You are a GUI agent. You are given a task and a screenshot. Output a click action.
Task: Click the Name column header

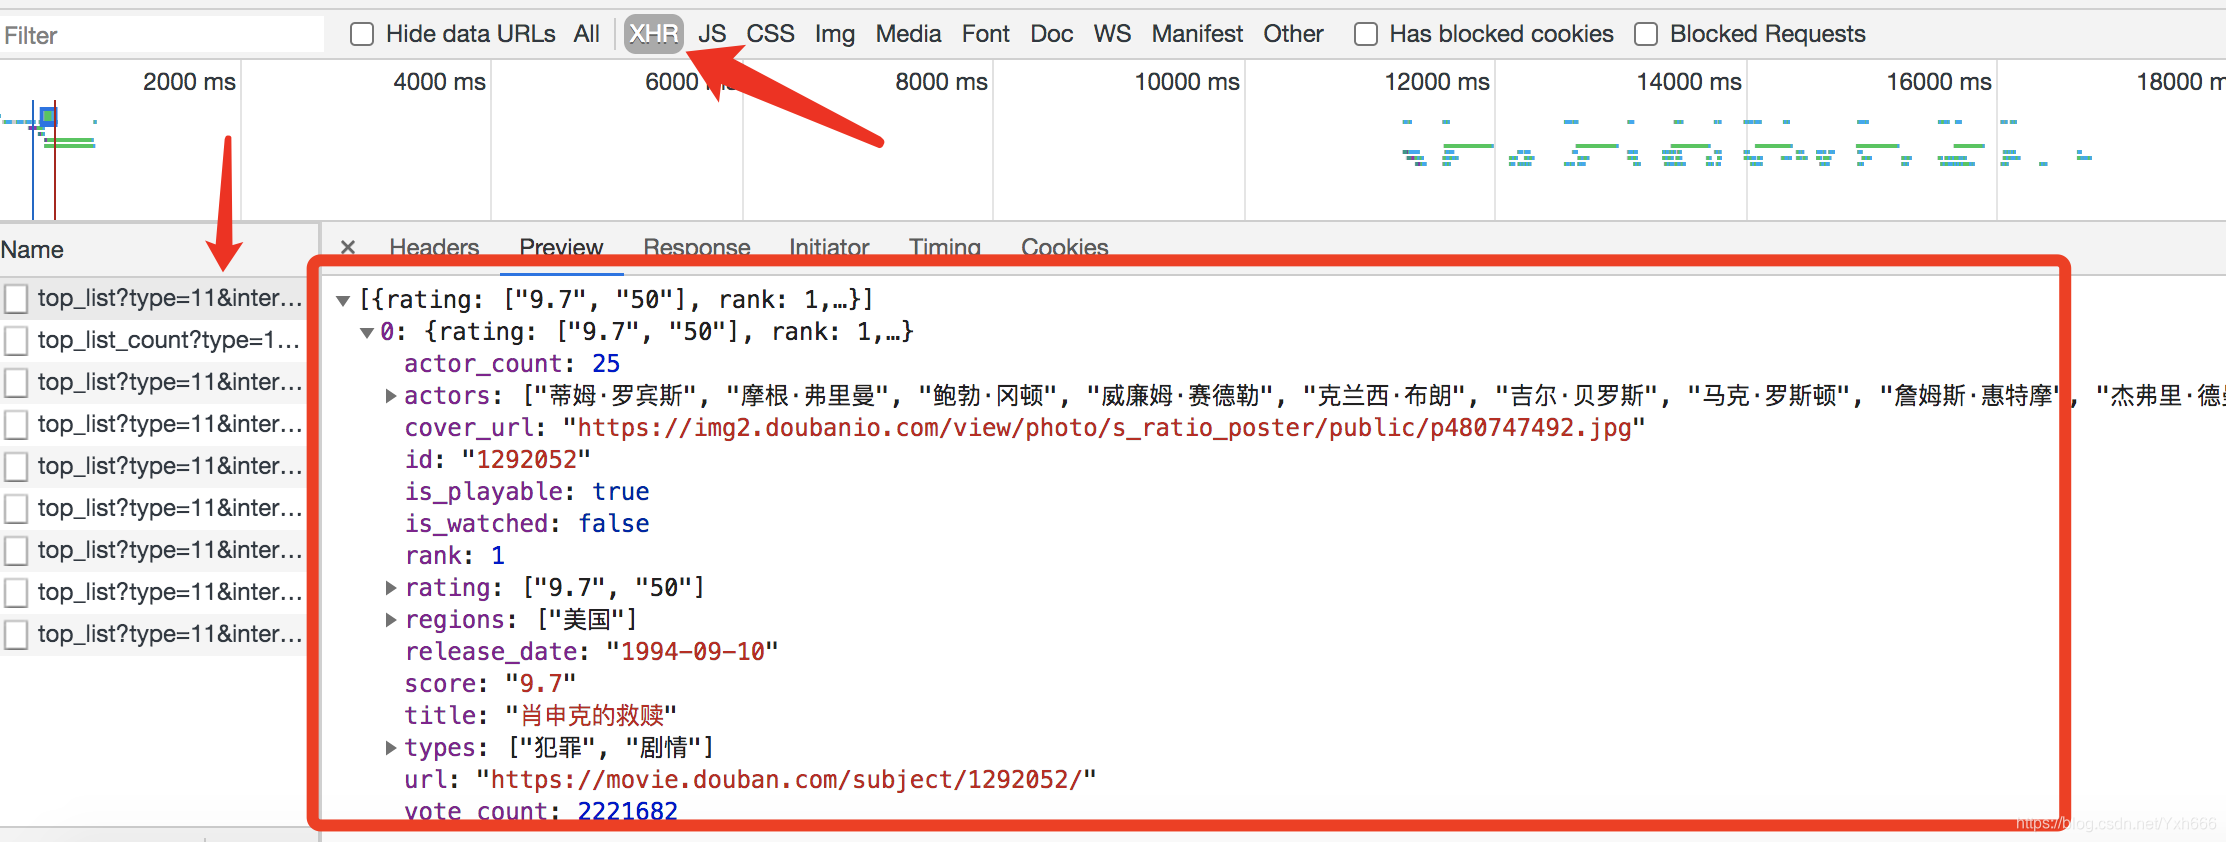coord(32,250)
